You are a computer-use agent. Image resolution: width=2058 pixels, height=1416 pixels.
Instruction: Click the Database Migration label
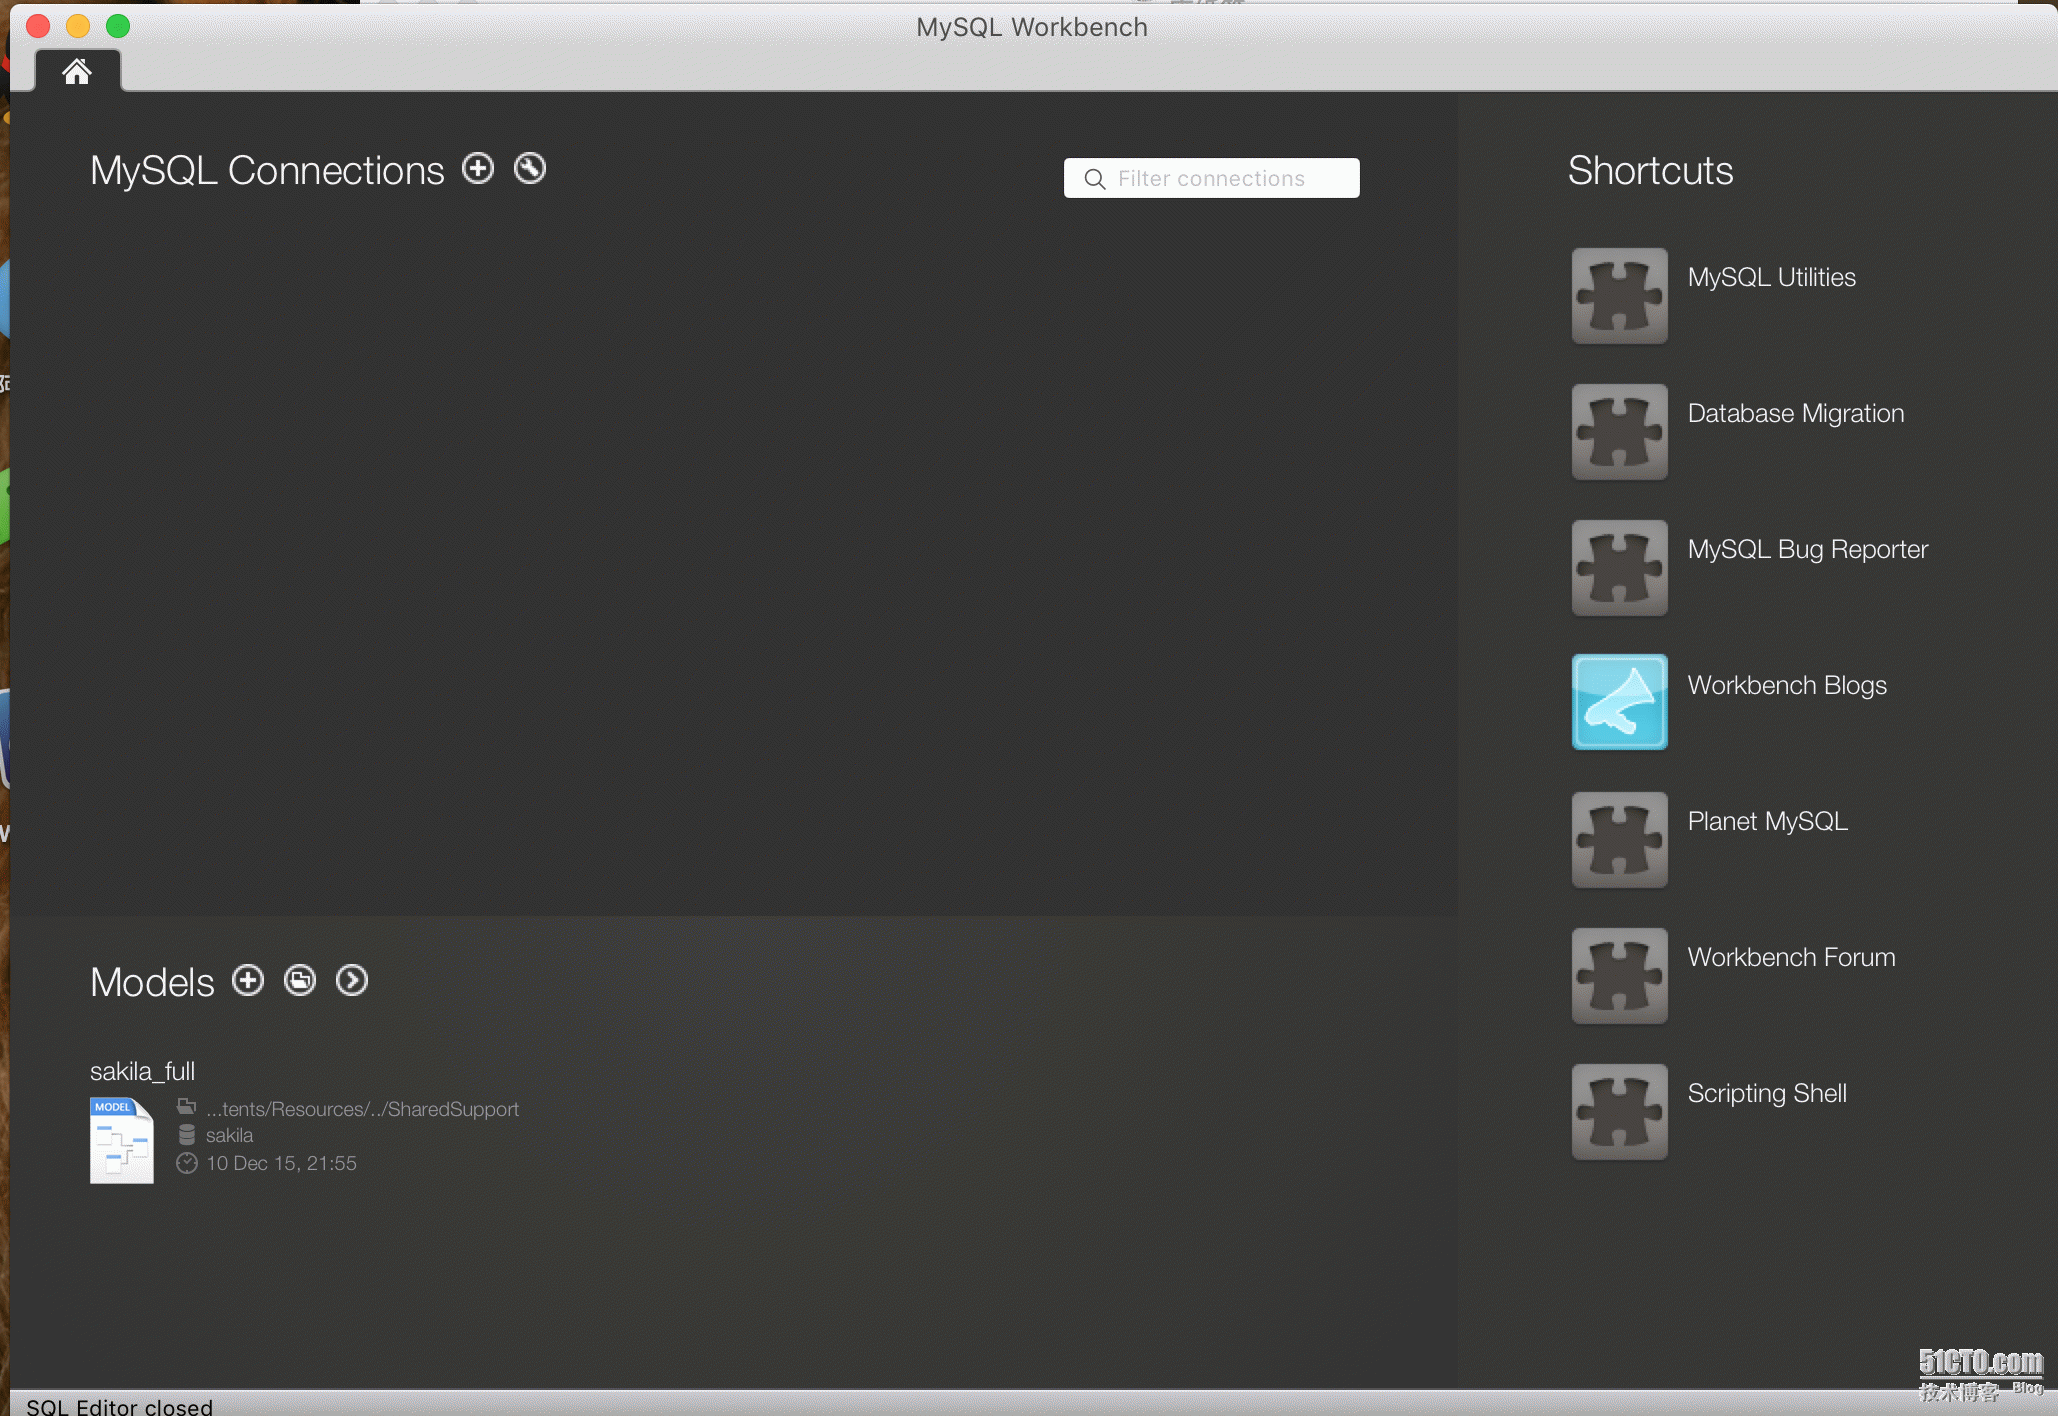click(x=1796, y=413)
